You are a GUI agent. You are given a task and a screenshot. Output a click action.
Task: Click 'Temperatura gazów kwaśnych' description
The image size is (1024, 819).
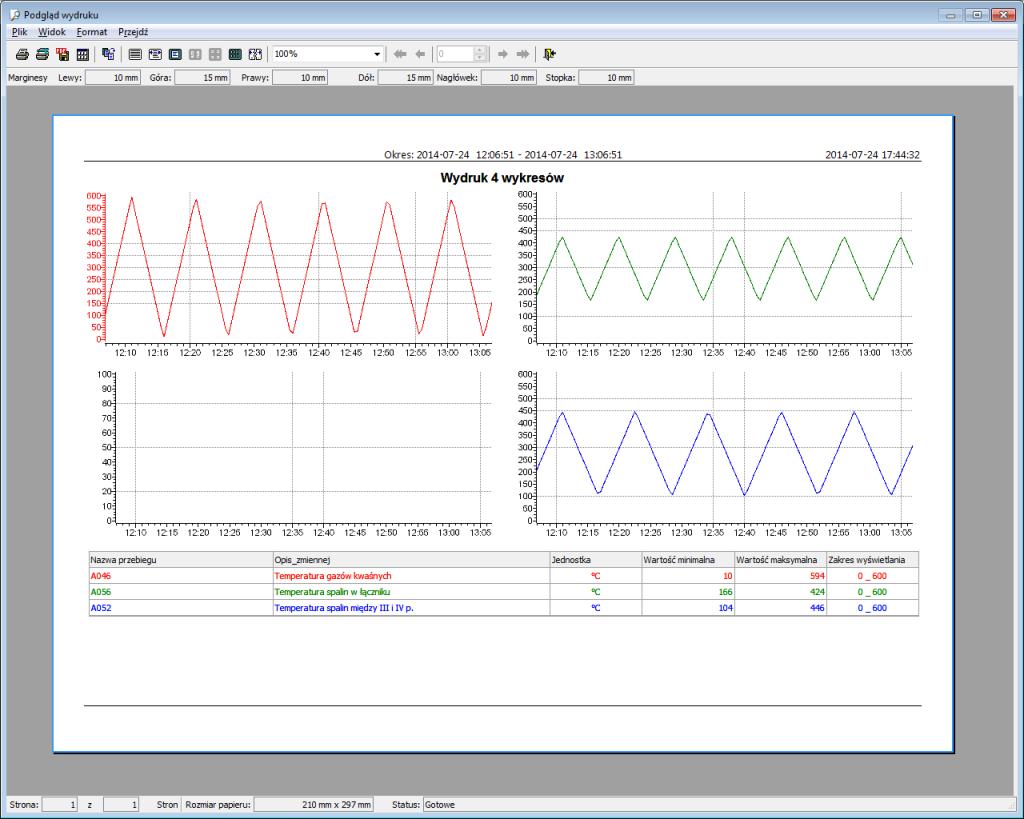[333, 576]
